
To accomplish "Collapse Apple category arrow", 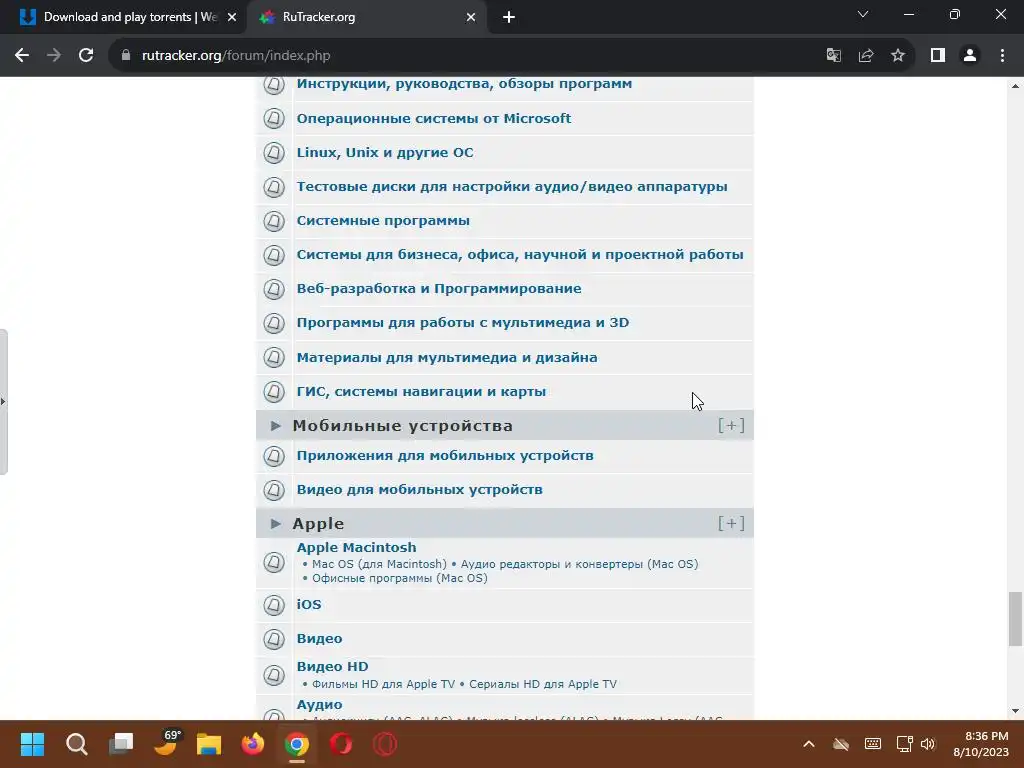I will coord(276,524).
